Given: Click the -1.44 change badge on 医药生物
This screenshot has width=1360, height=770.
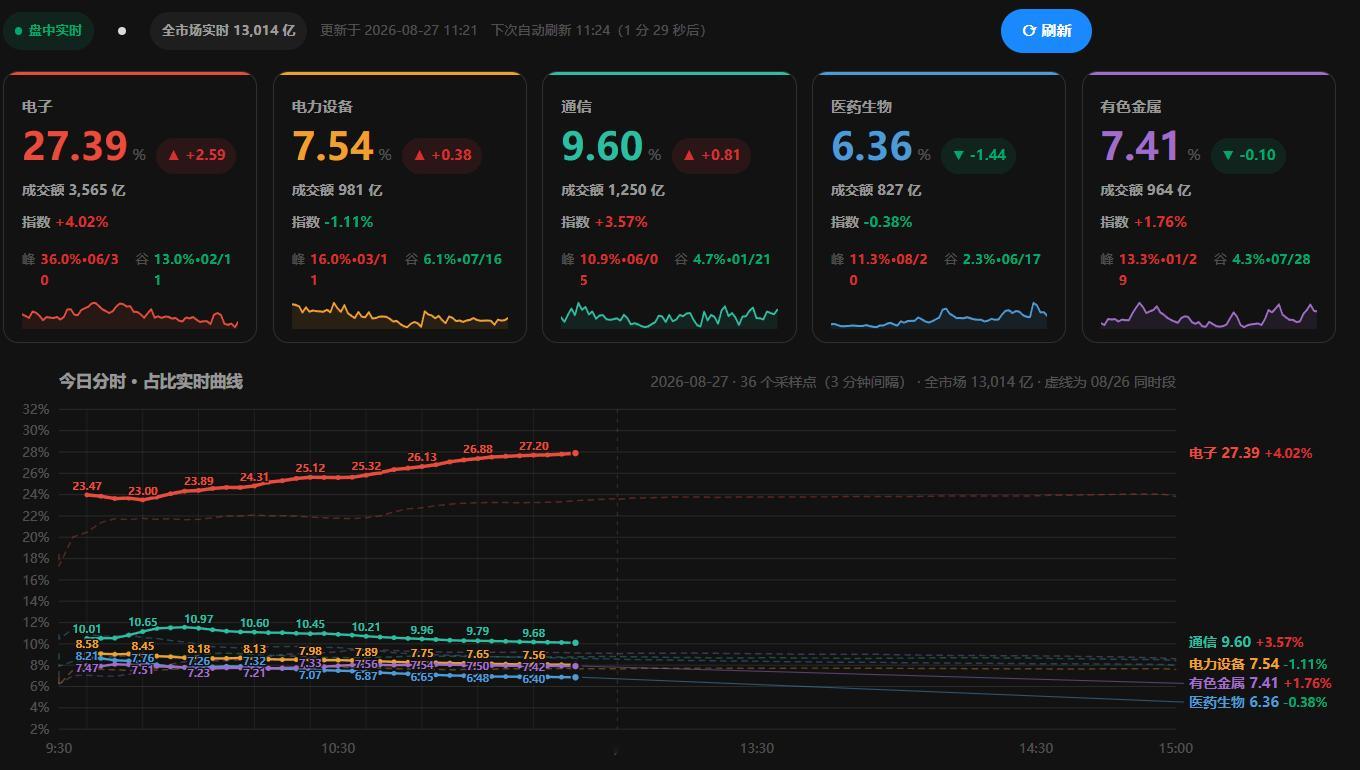Looking at the screenshot, I should click(979, 155).
